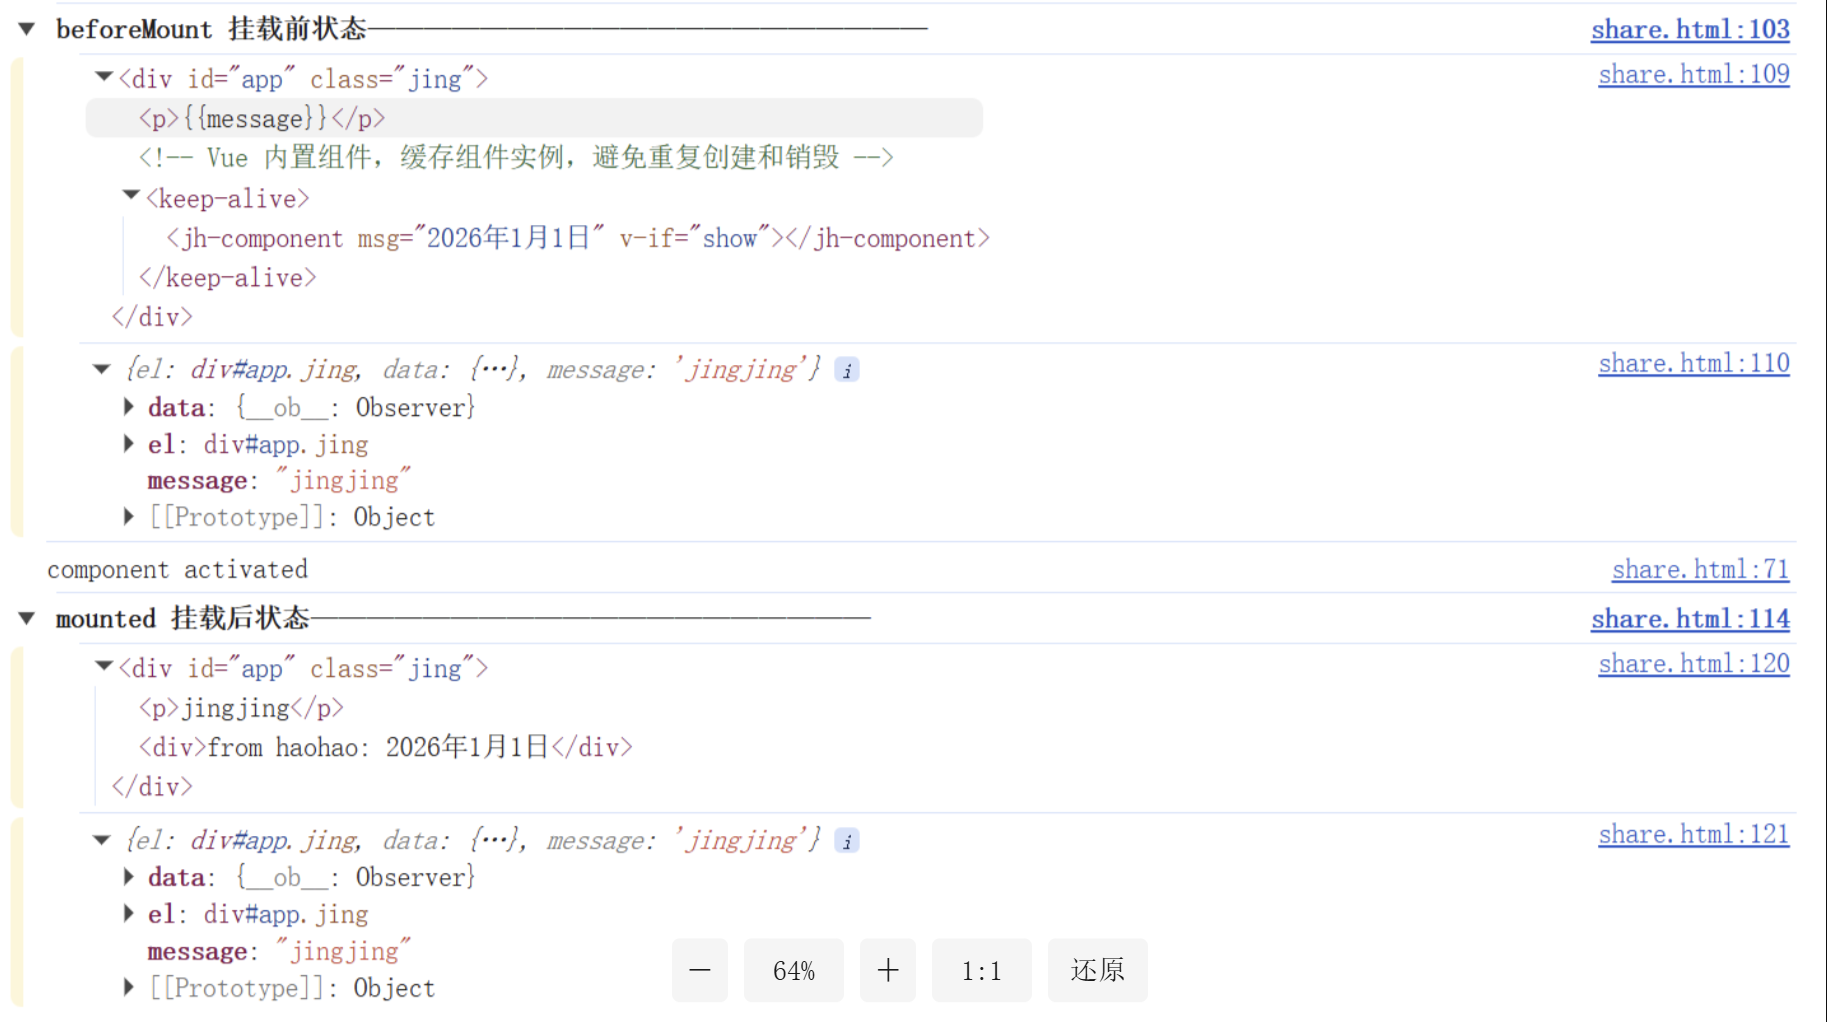This screenshot has width=1827, height=1022.
Task: Click the component activated log message
Action: point(178,569)
